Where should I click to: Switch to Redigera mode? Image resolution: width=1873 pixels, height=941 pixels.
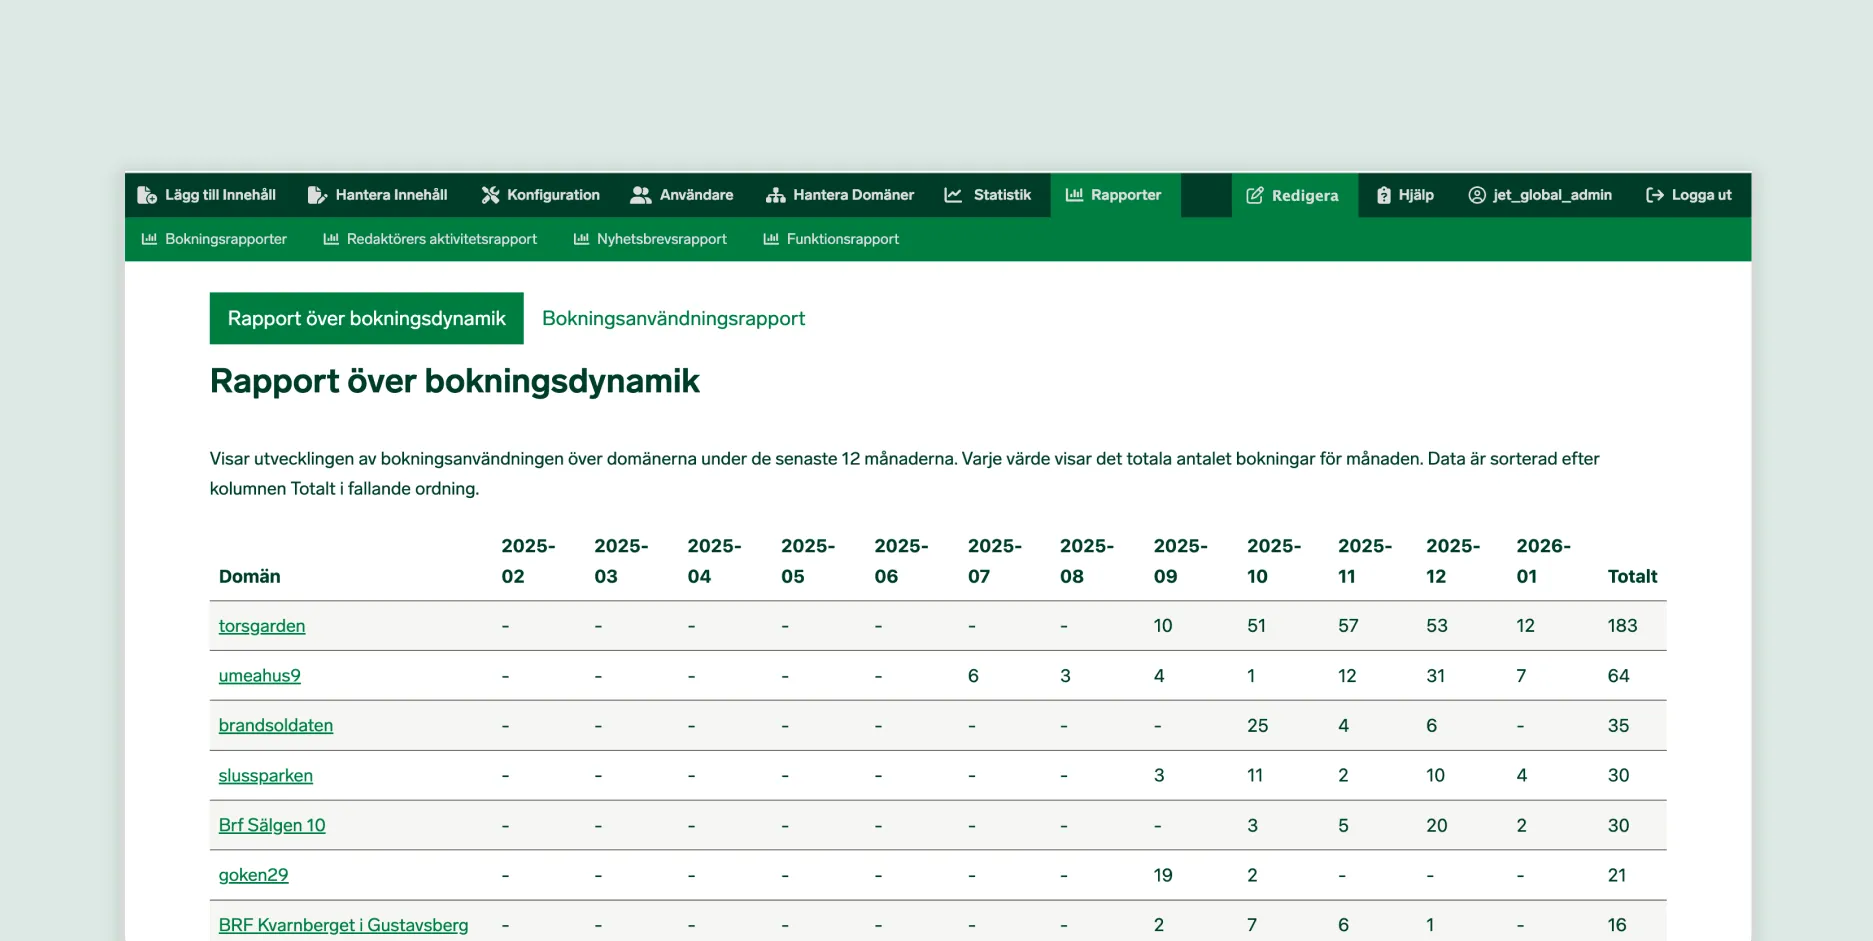pyautogui.click(x=1294, y=195)
